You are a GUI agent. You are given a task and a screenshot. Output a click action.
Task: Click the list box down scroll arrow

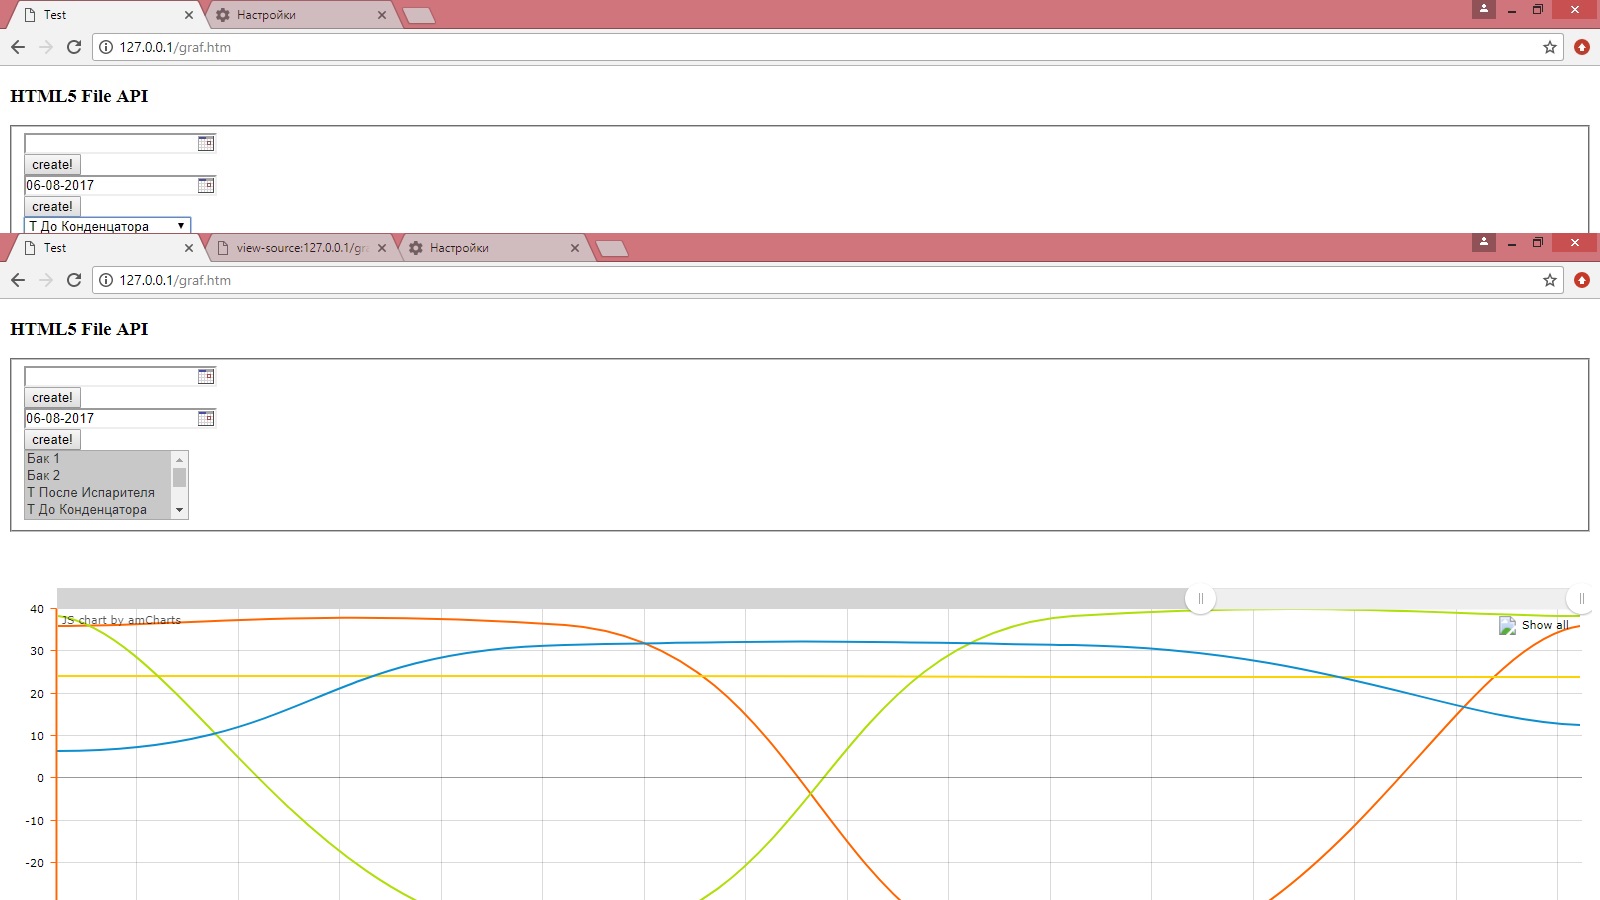pyautogui.click(x=180, y=510)
